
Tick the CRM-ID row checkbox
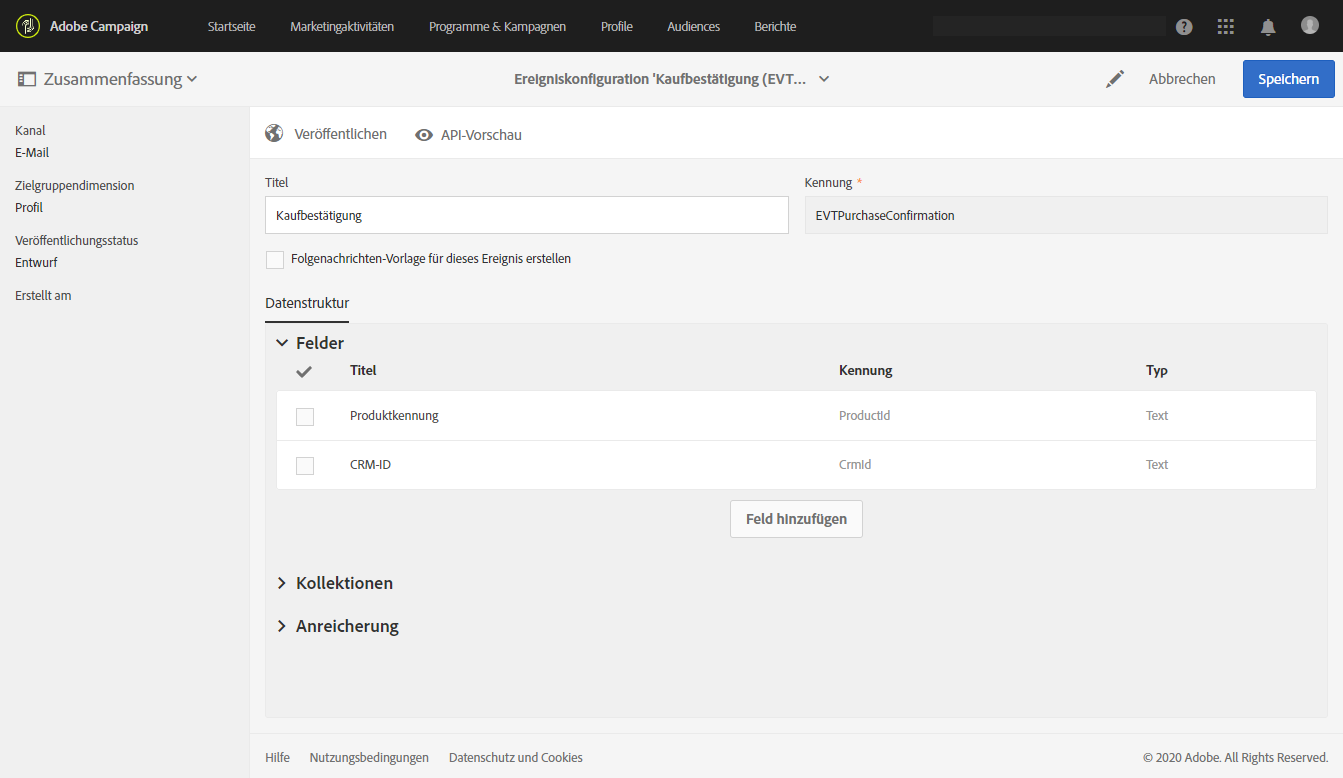(305, 466)
